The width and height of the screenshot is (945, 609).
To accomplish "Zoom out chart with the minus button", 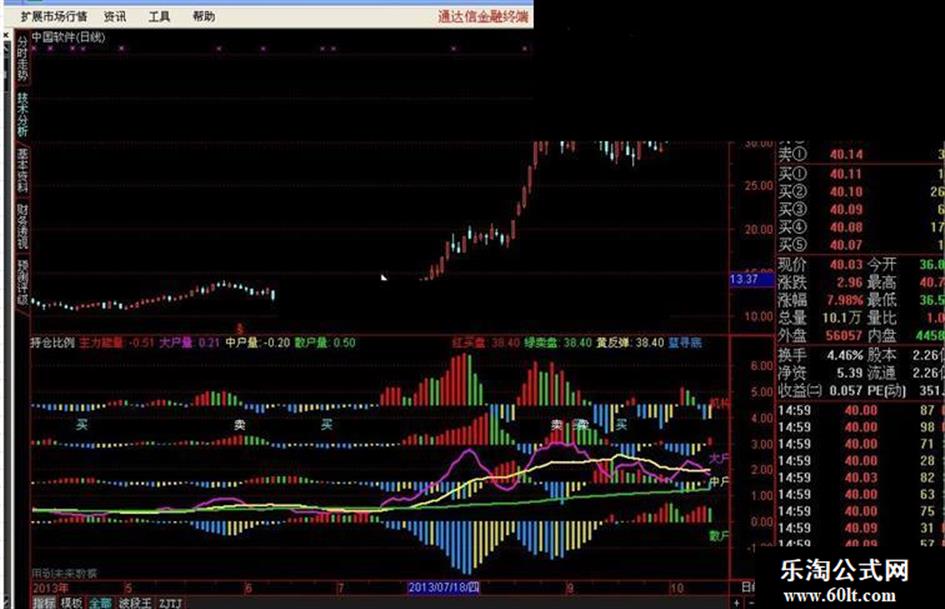I will coord(750,602).
